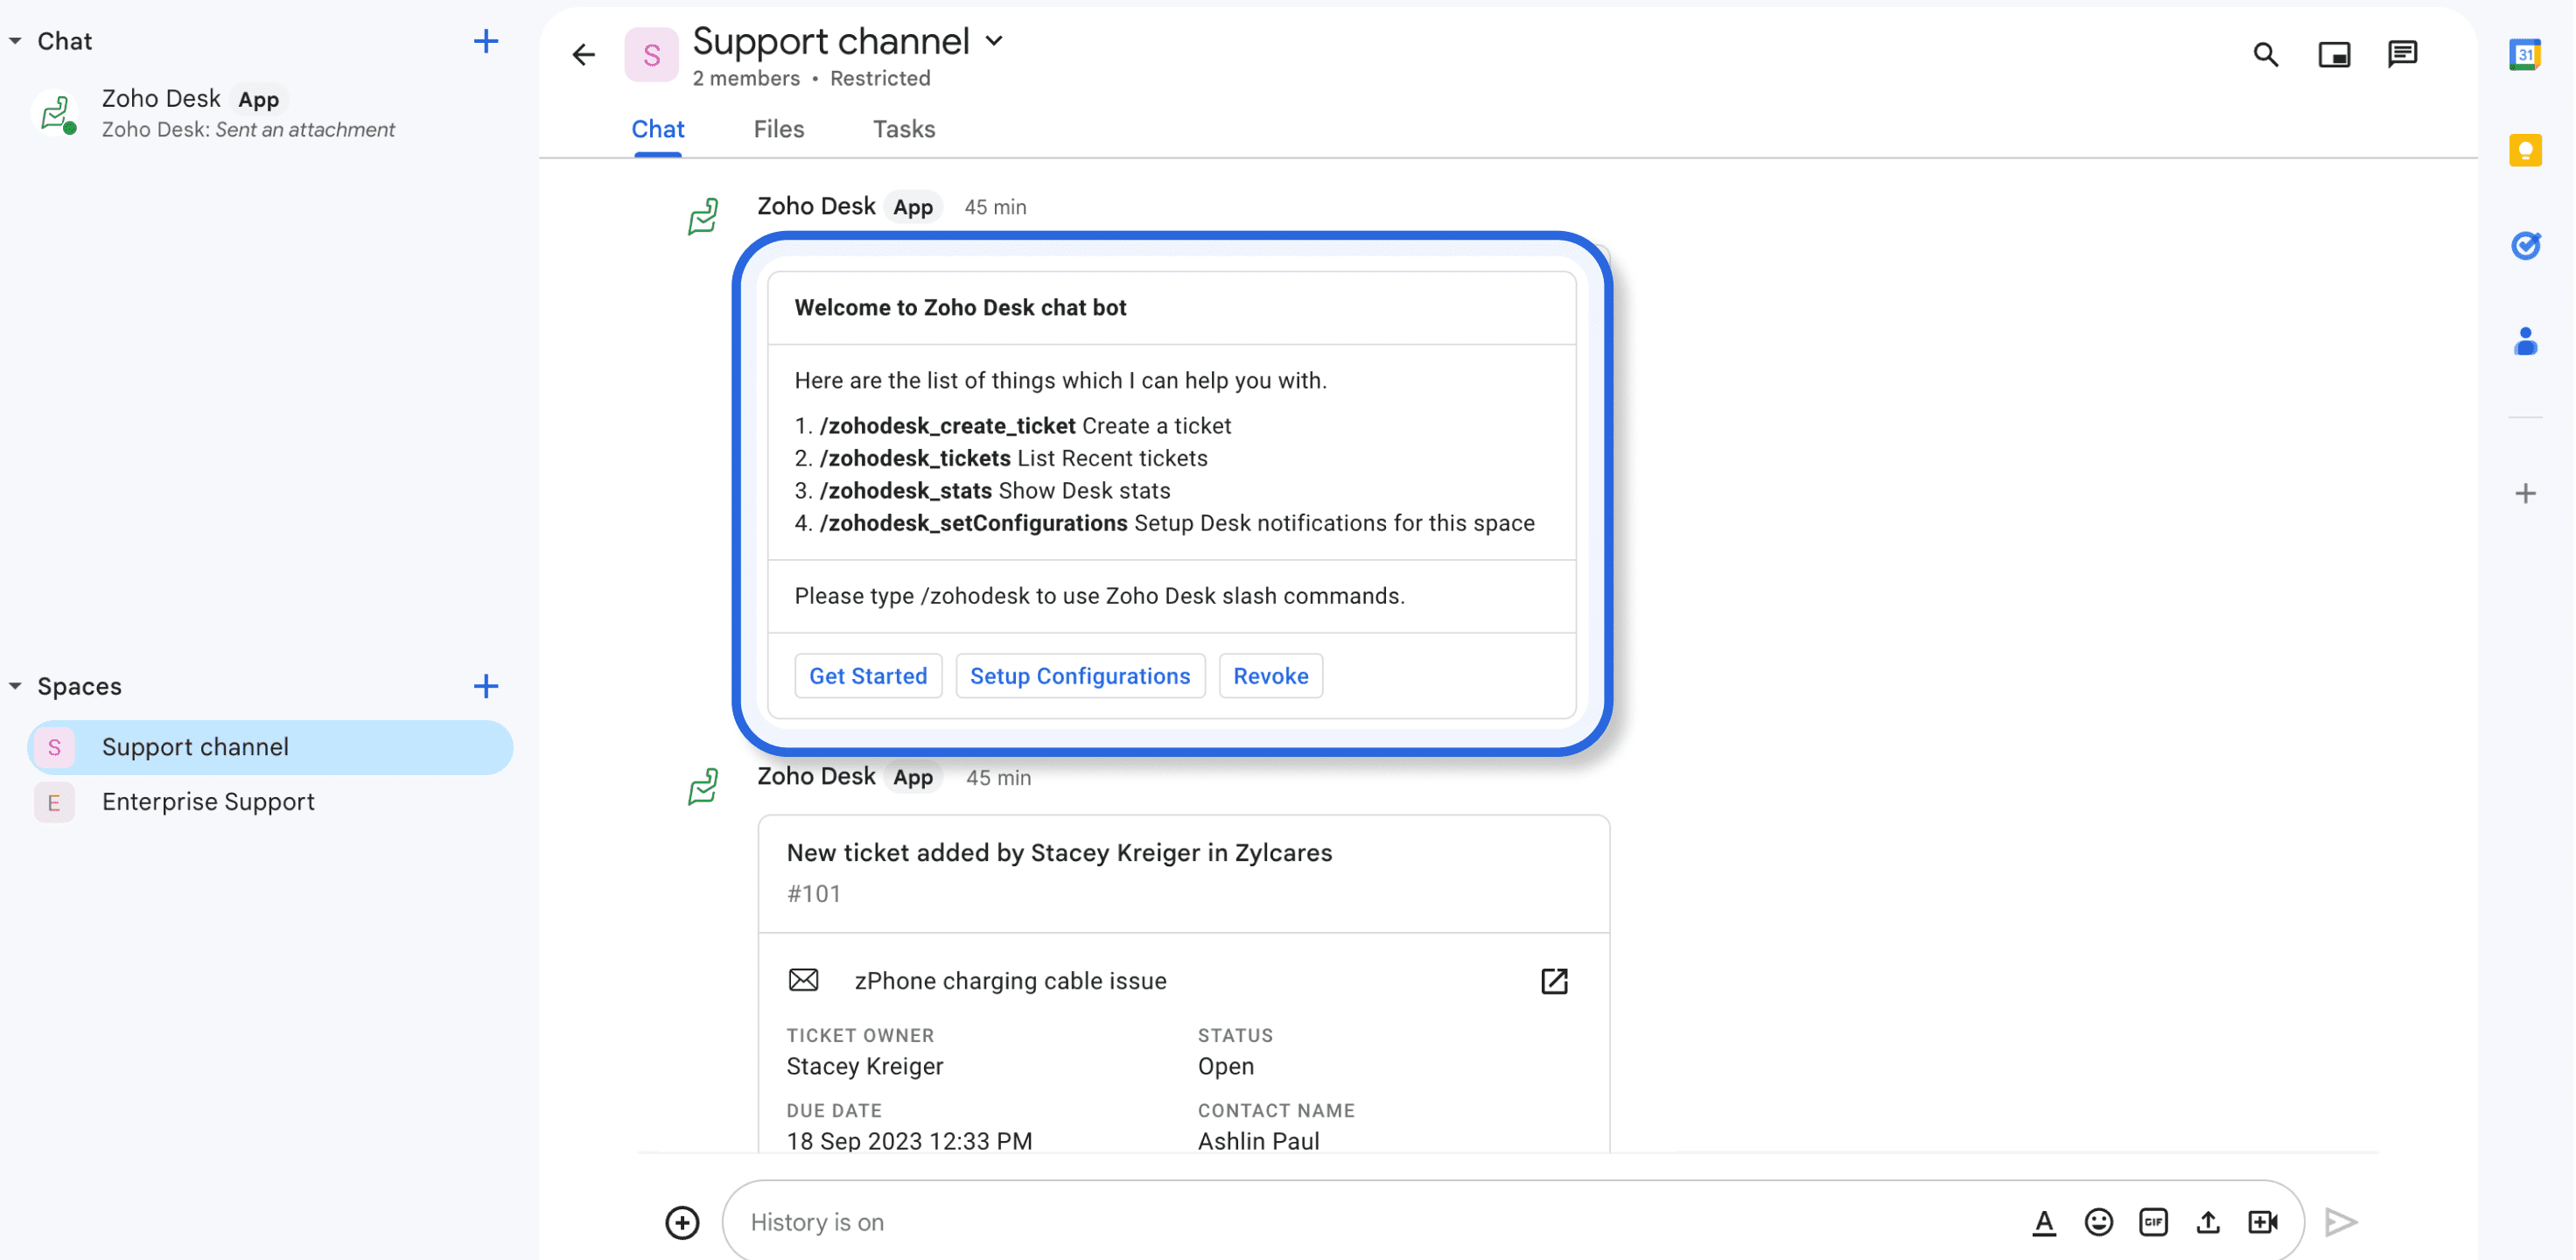Open Support channel name dropdown

(993, 41)
